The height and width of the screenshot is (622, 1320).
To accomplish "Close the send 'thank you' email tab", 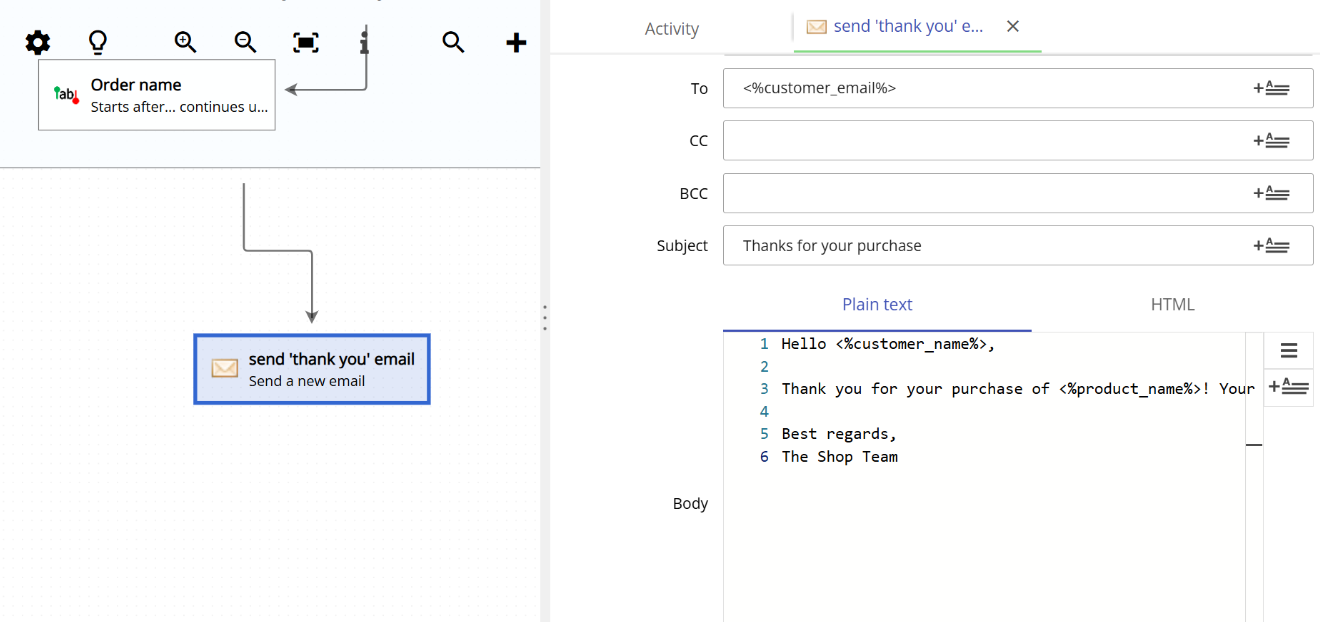I will click(1012, 26).
